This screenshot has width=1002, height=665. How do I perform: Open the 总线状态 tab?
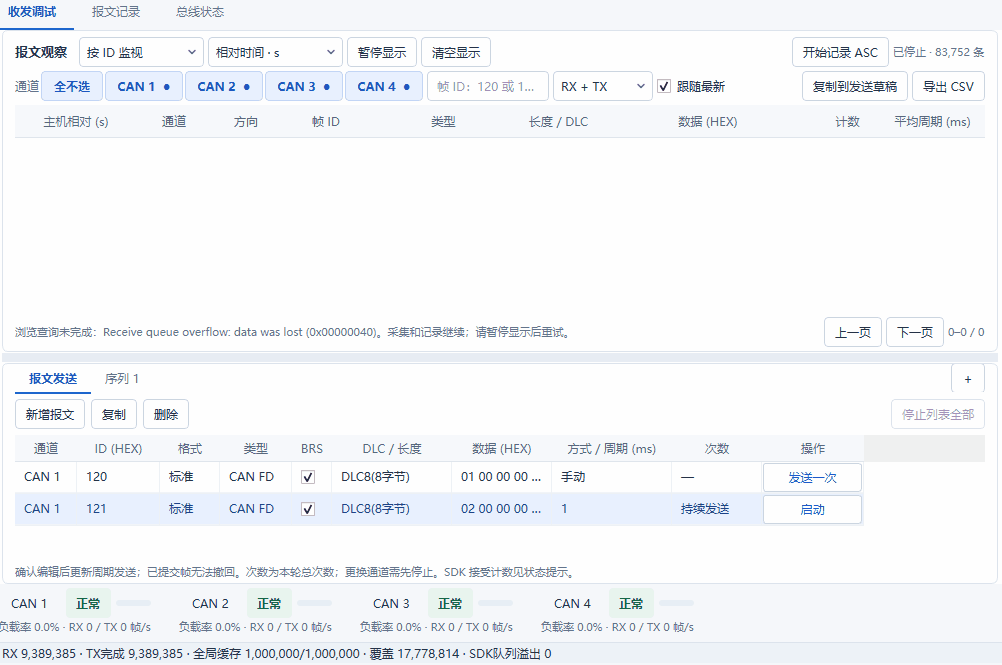(200, 12)
